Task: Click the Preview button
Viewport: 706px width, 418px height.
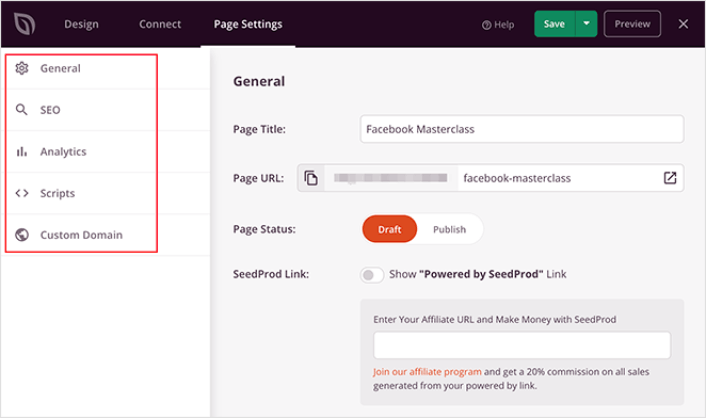Action: 632,23
